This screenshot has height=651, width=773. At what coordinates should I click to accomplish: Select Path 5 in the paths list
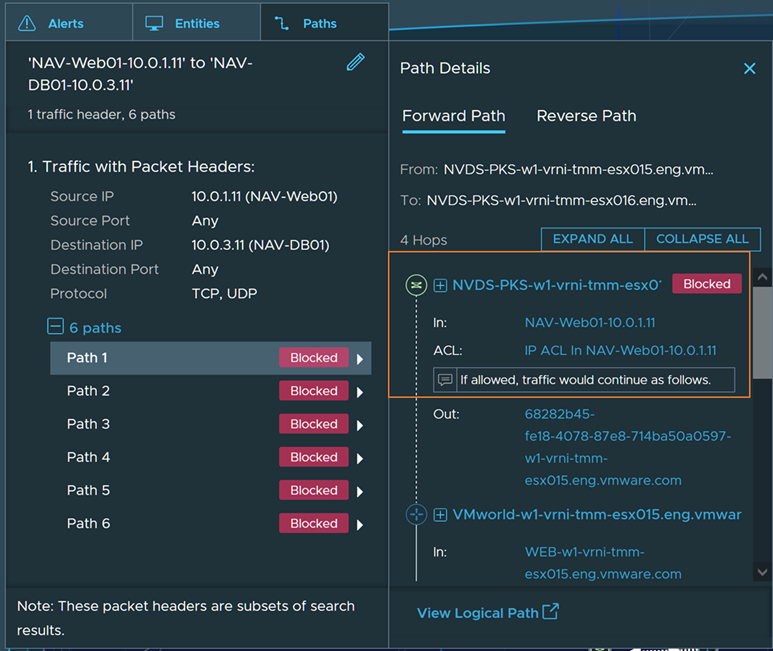[89, 490]
